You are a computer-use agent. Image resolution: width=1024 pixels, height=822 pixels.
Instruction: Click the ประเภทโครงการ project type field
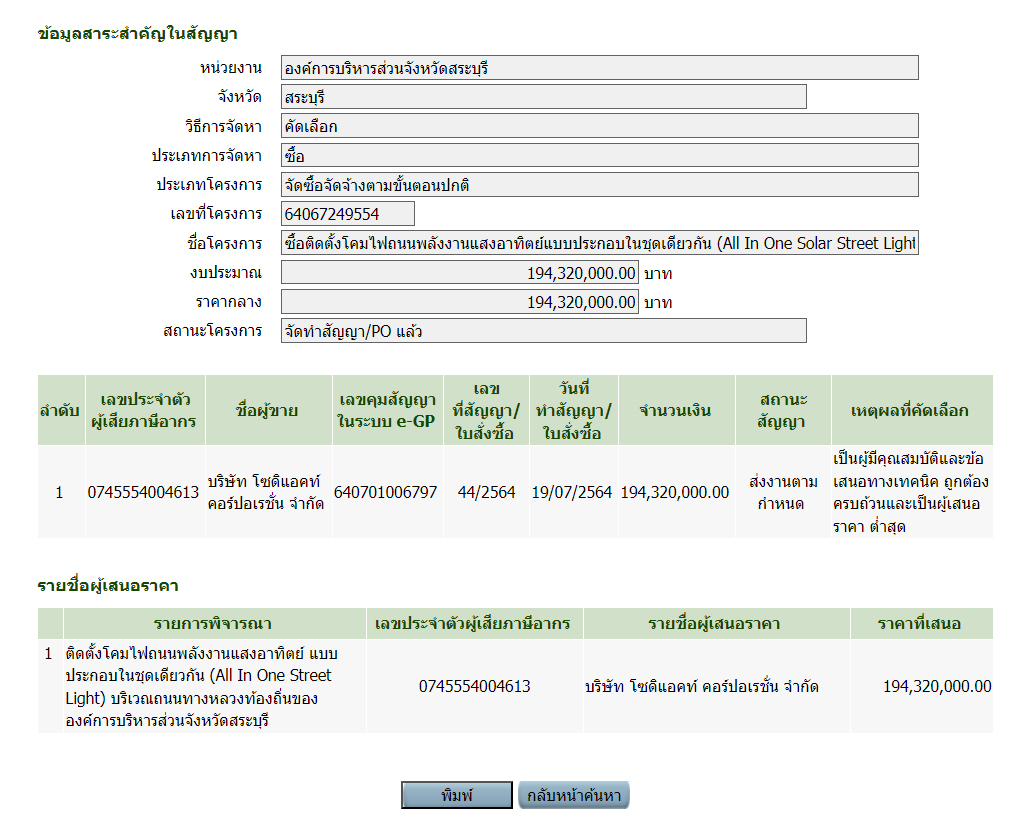click(599, 185)
